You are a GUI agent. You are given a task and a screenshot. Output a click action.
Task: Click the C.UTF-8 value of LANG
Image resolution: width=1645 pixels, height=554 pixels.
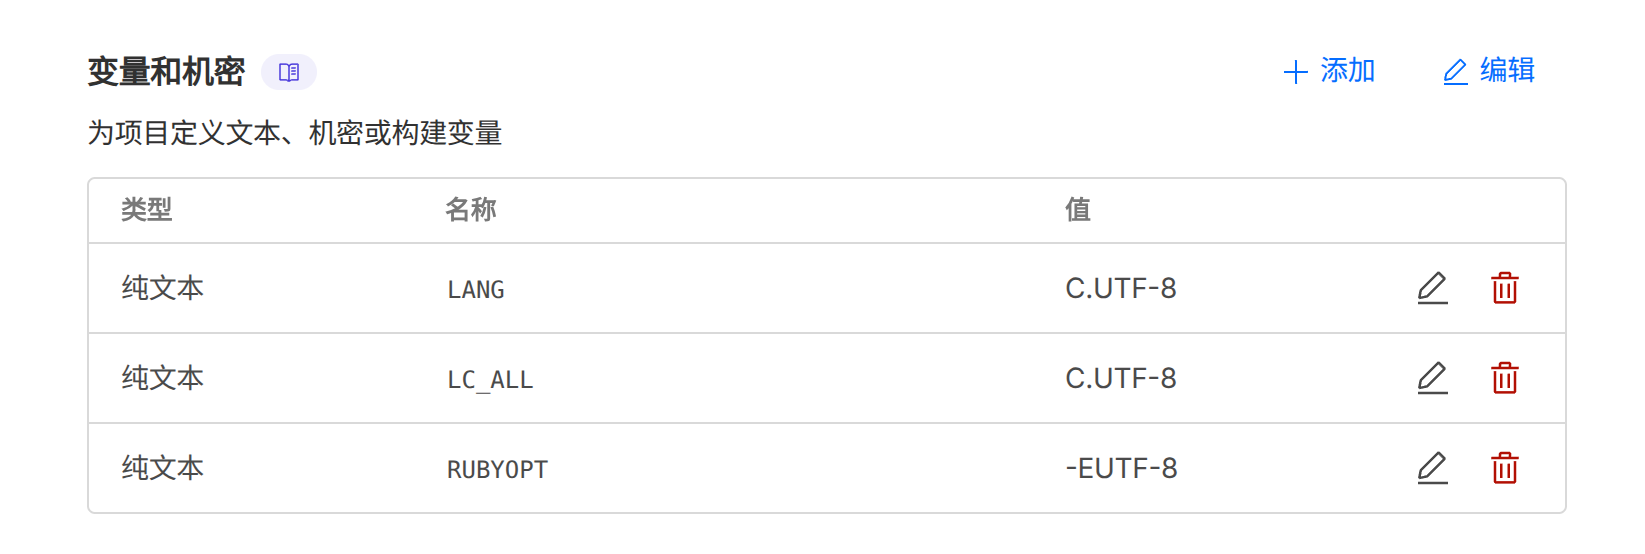(x=1121, y=289)
